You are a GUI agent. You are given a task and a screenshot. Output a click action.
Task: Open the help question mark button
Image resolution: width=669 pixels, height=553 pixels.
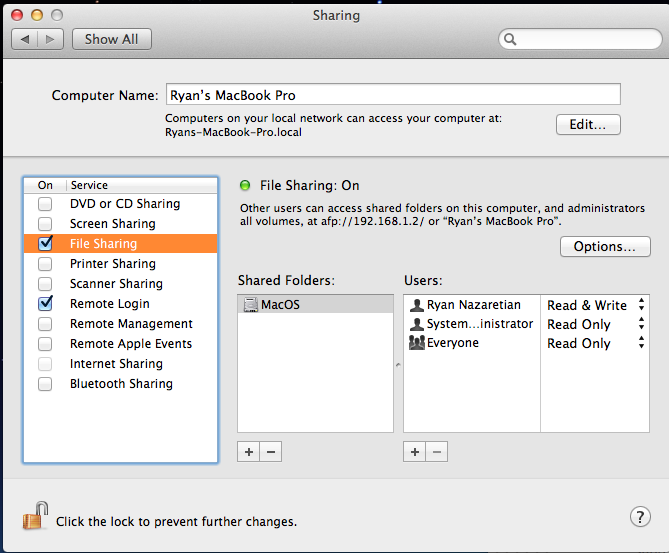point(640,517)
